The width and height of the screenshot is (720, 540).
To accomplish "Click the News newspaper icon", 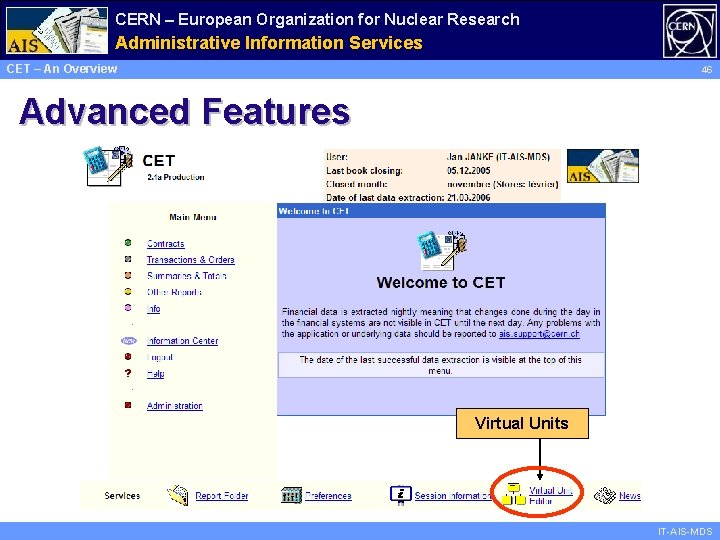I will (605, 495).
